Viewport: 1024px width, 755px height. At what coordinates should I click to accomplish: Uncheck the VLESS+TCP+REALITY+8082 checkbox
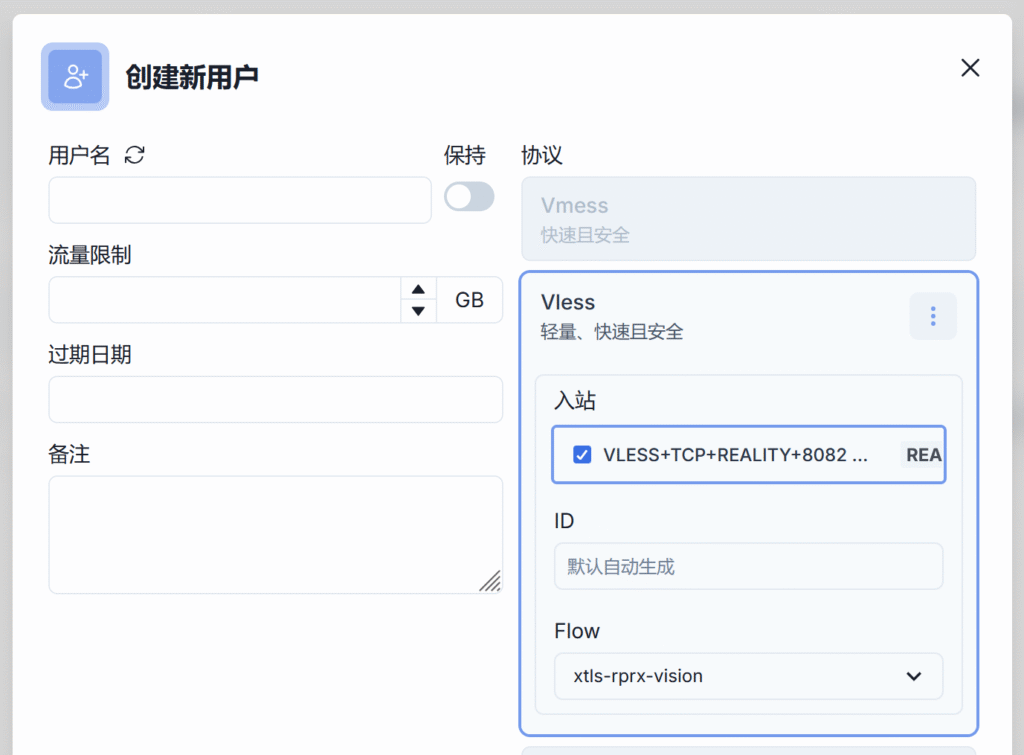coord(582,455)
